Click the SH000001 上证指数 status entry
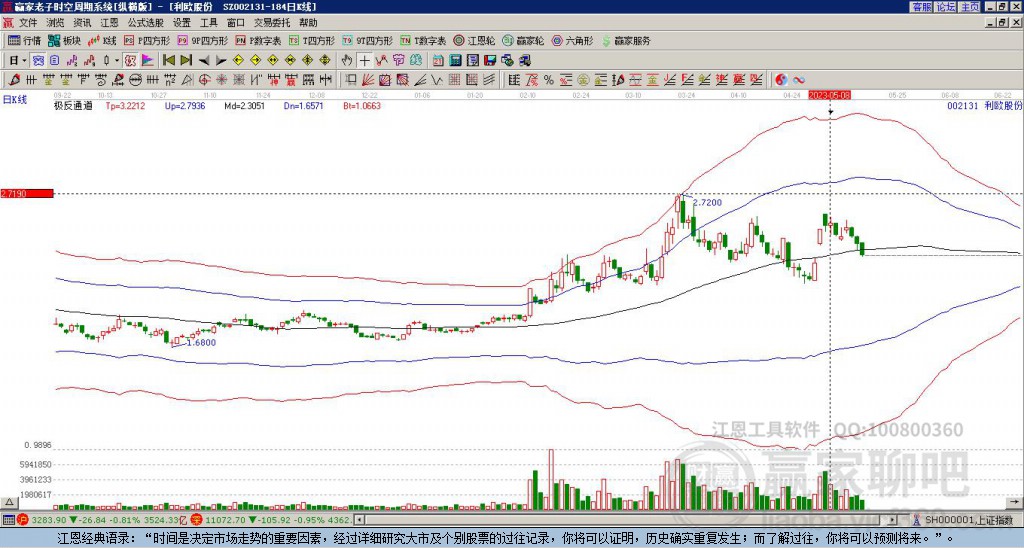The width and height of the screenshot is (1024, 548). (x=968, y=520)
